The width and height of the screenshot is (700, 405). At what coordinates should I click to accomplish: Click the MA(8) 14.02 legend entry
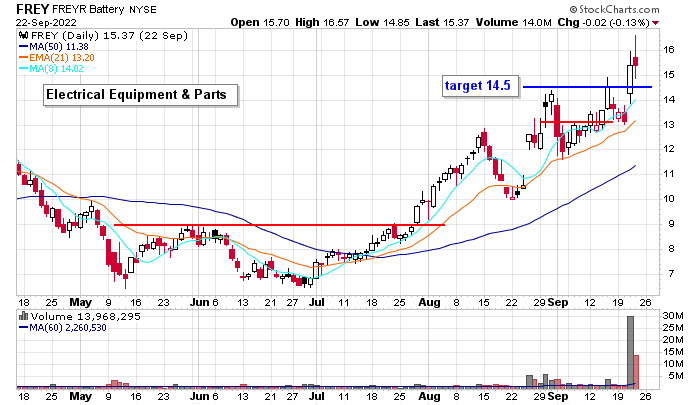51,68
